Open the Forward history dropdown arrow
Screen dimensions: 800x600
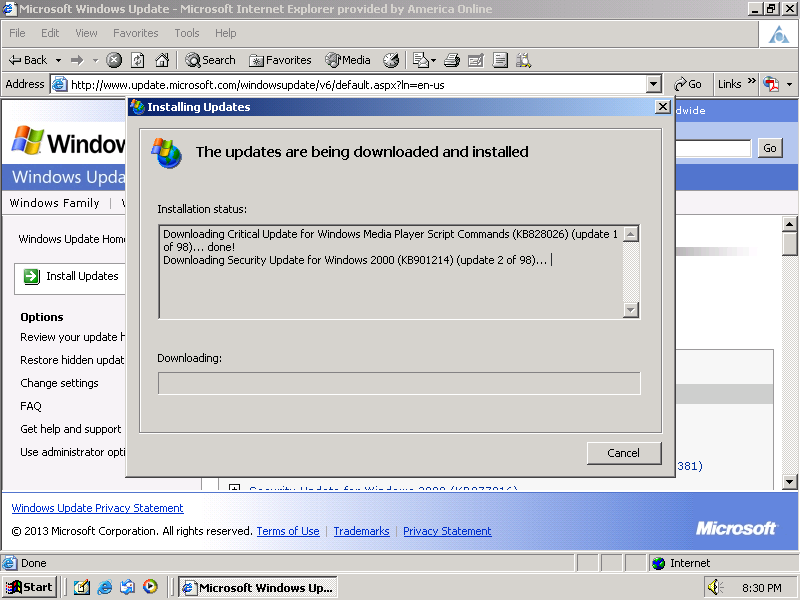point(95,60)
